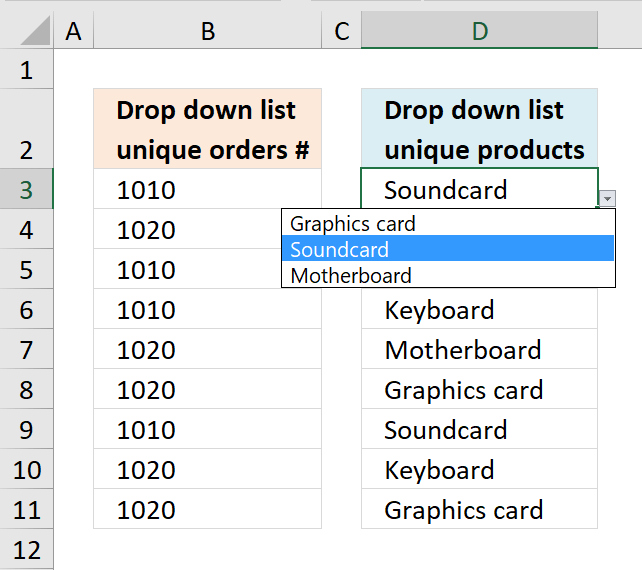The height and width of the screenshot is (570, 642).
Task: Click cell D11 containing Graphics card
Action: pos(479,509)
